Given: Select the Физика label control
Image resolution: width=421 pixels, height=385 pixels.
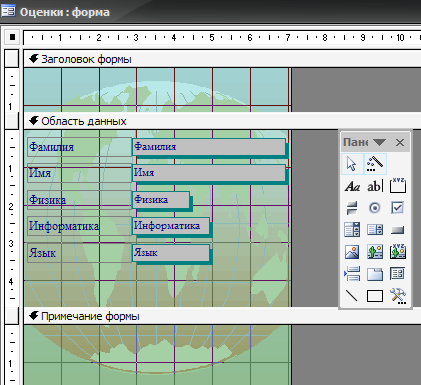Looking at the screenshot, I should coord(79,200).
